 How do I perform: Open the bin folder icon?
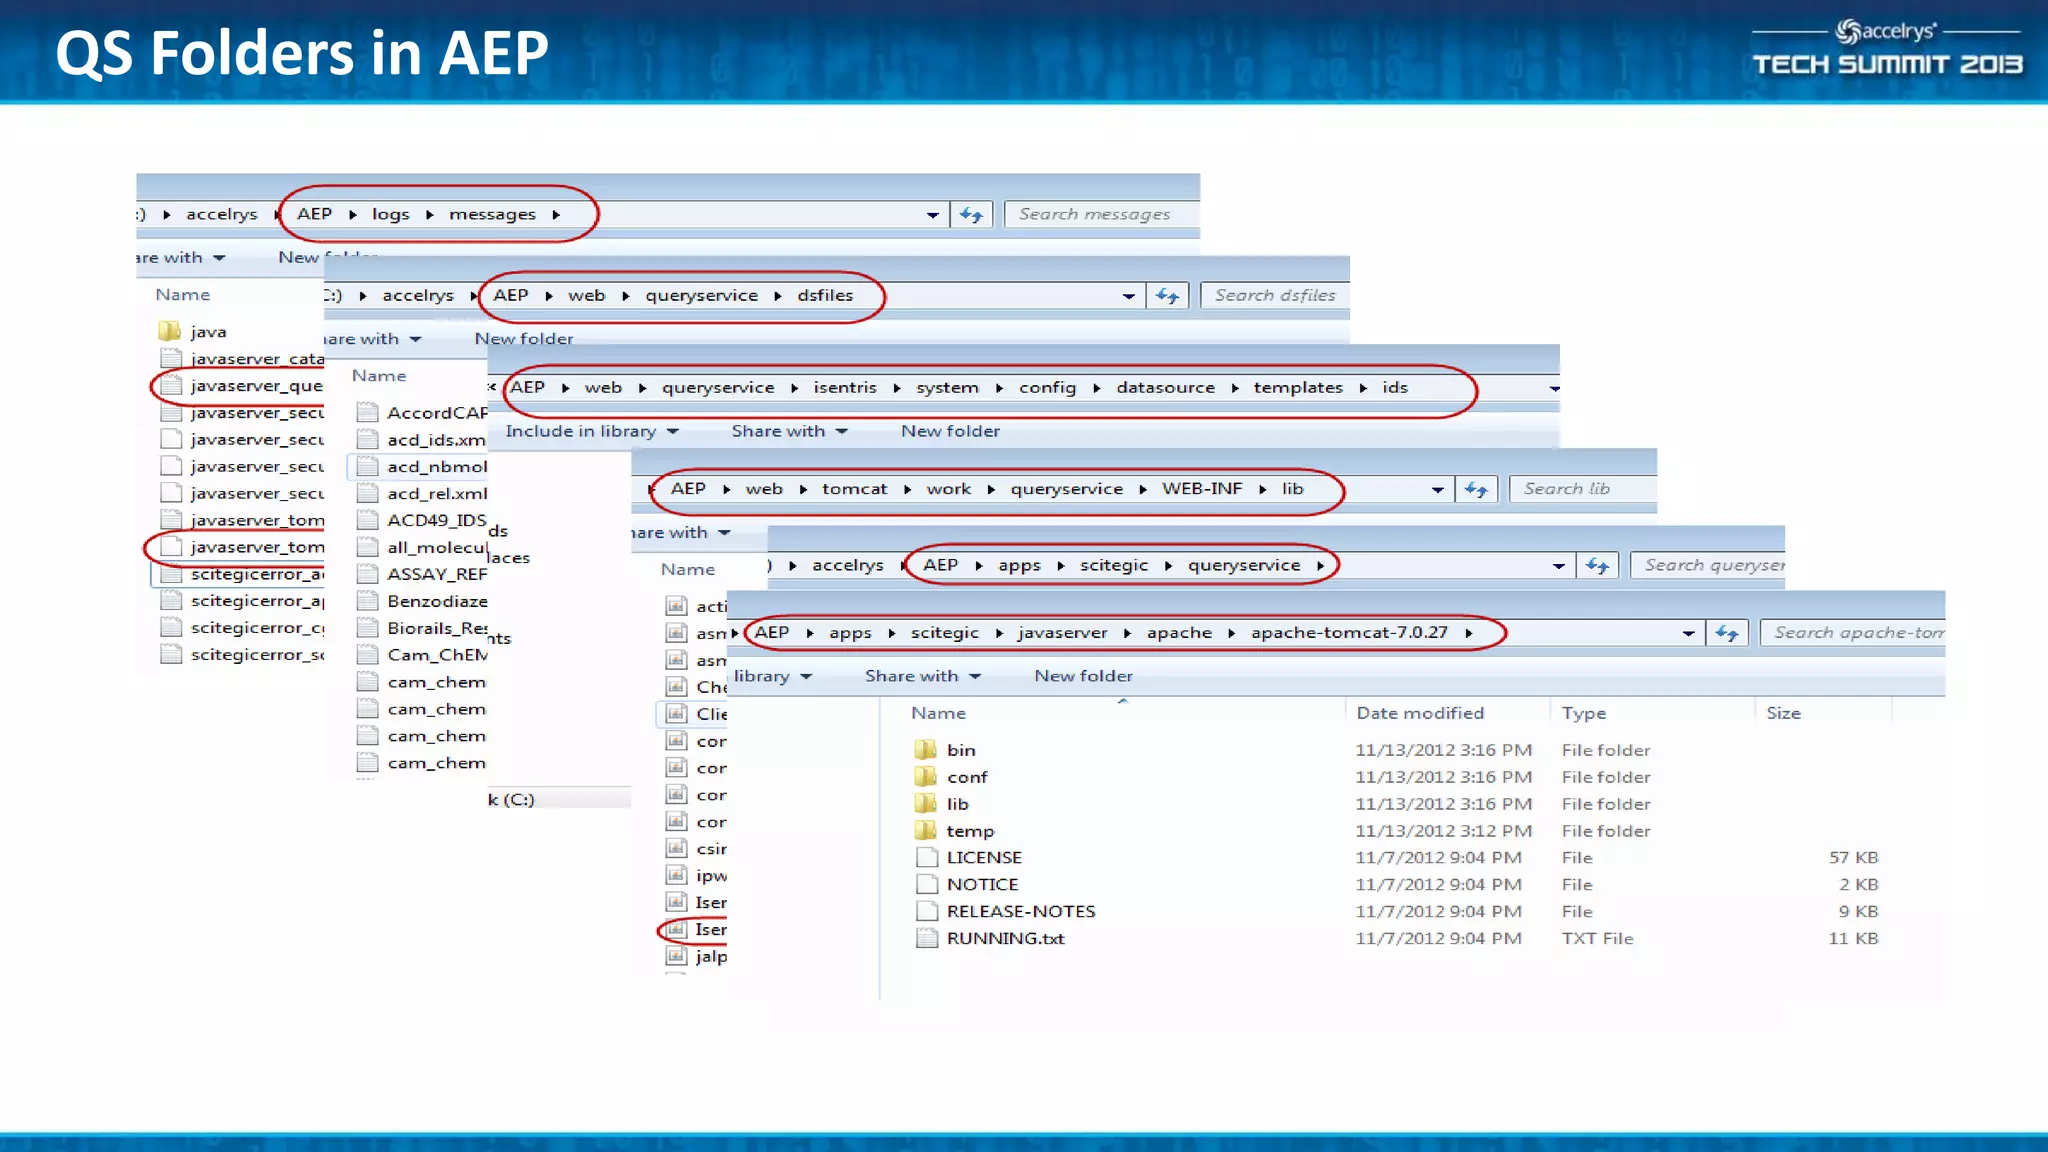(926, 750)
